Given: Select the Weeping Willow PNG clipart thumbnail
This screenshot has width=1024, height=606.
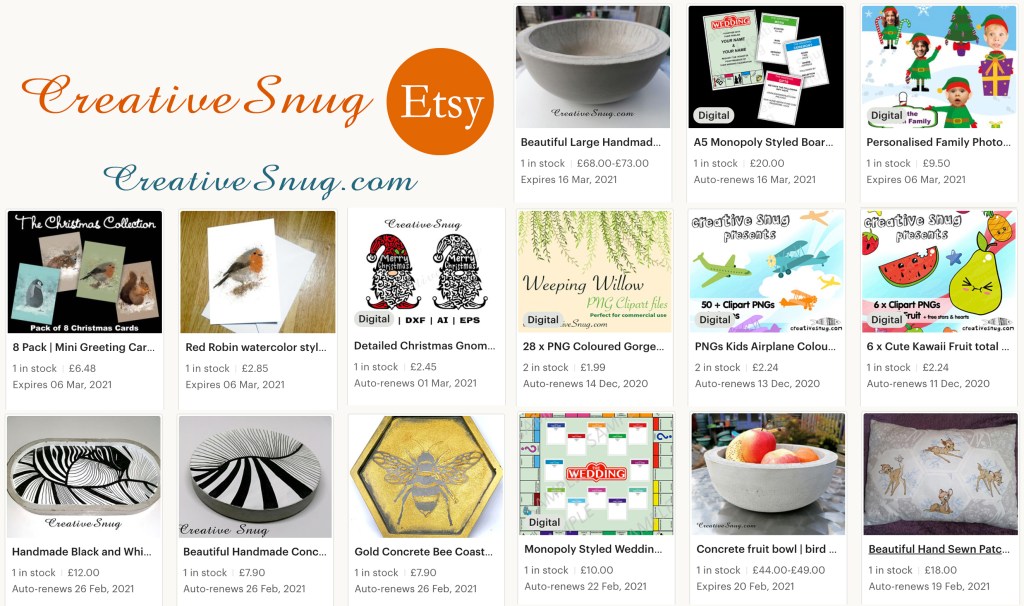Looking at the screenshot, I should tap(594, 270).
